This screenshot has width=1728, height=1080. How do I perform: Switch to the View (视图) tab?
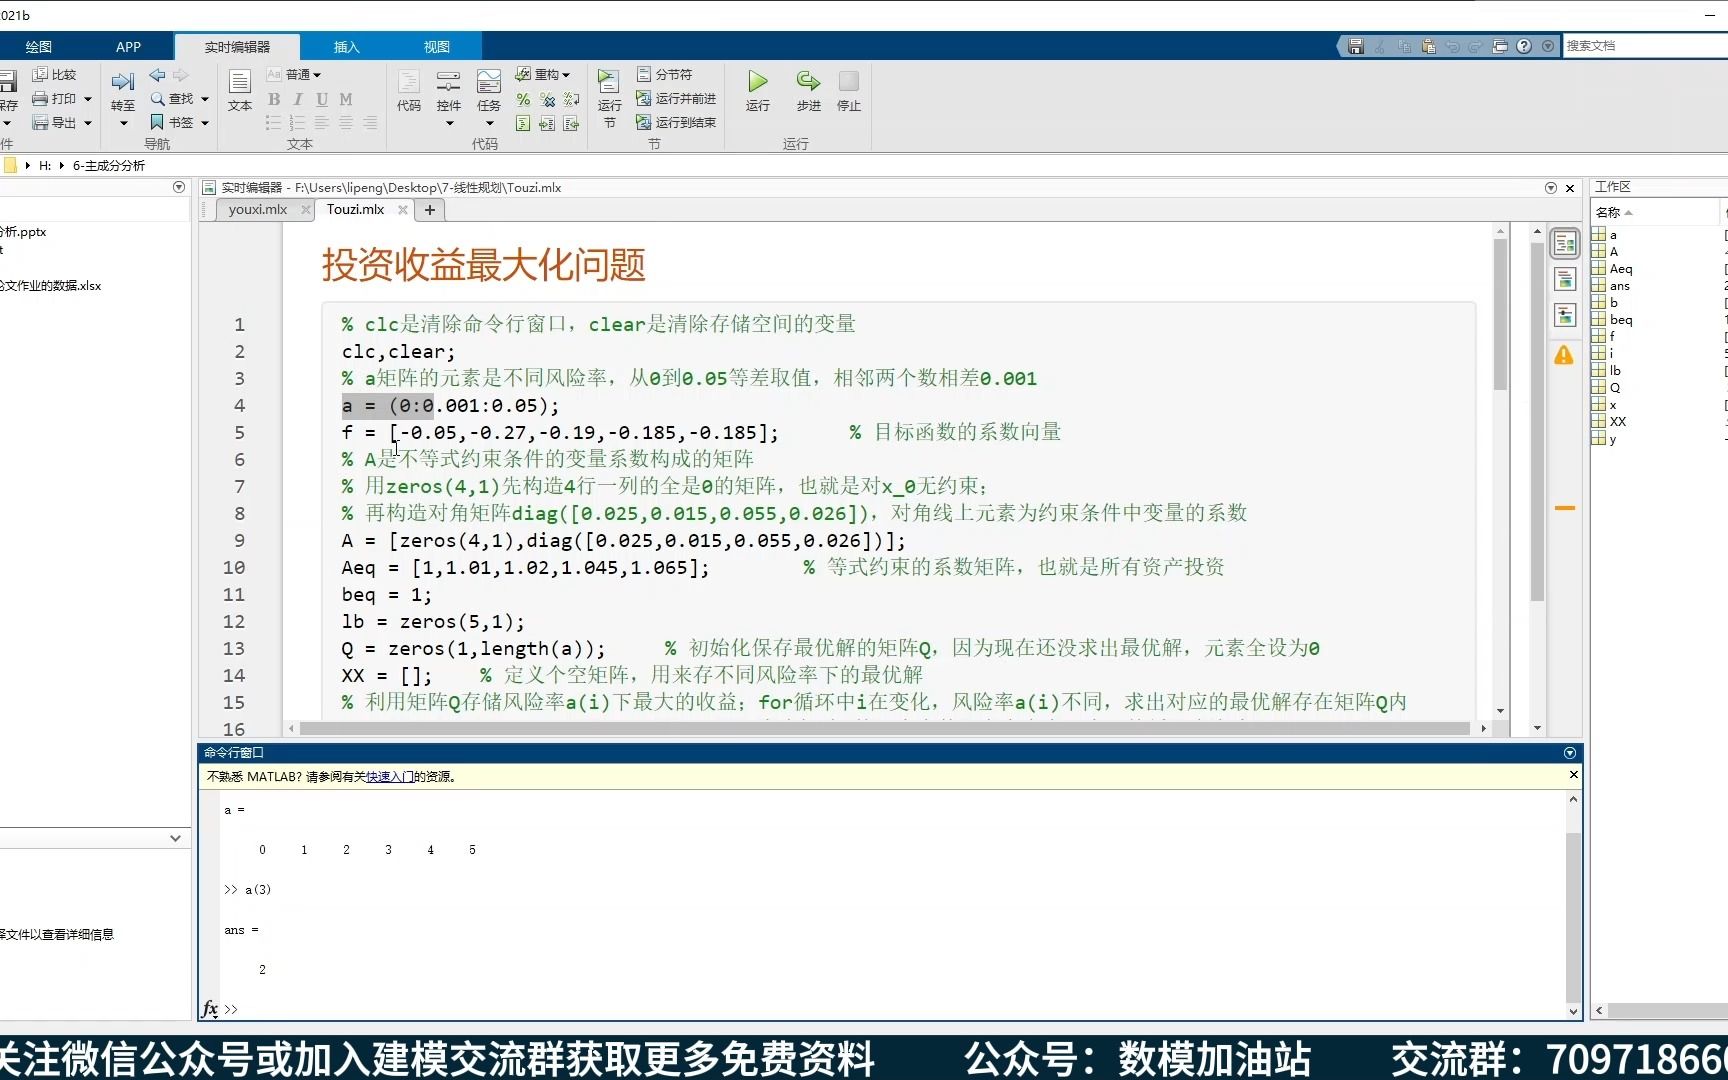(x=436, y=47)
